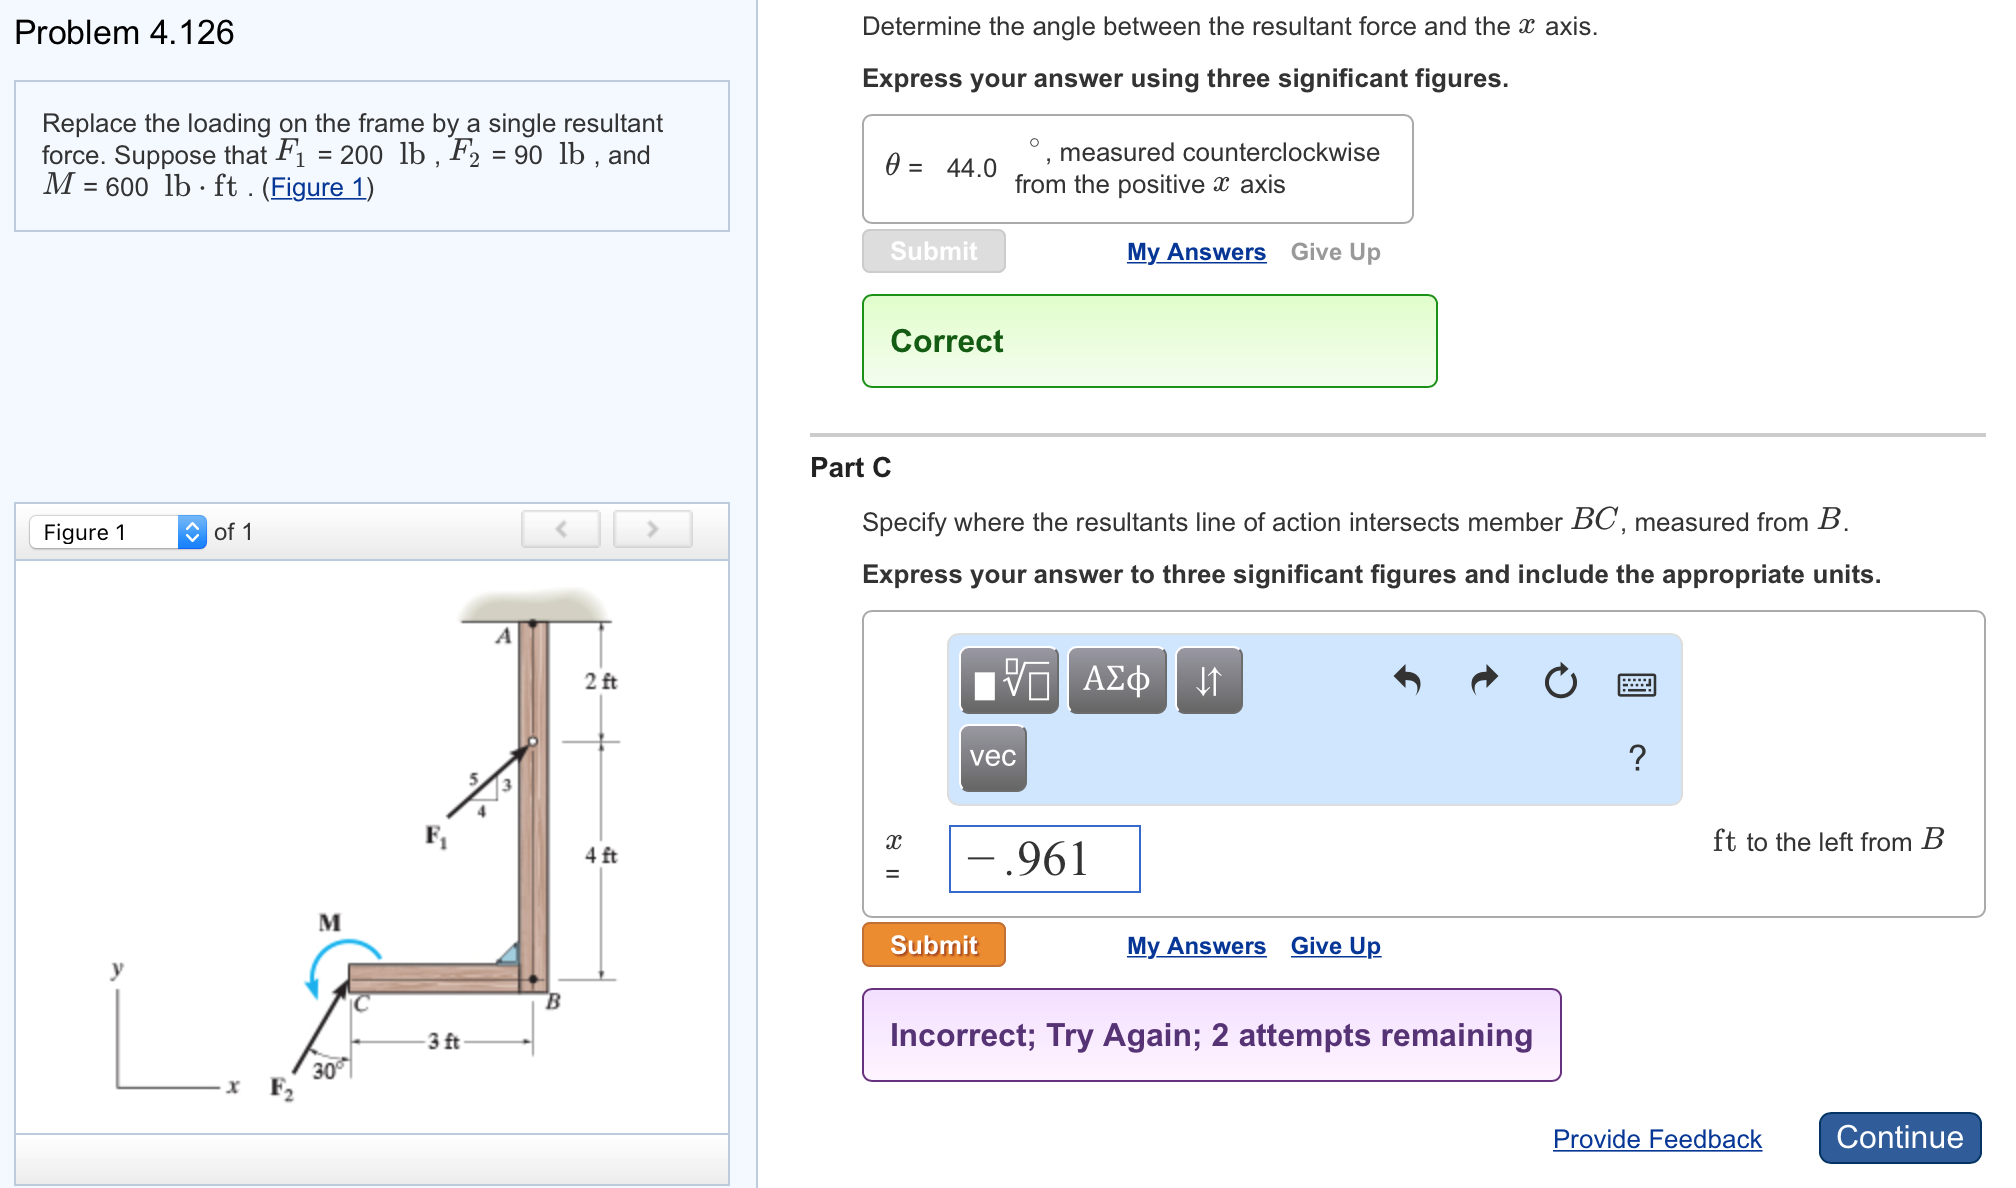Click the x answer input box
This screenshot has height=1188, width=2016.
pyautogui.click(x=1044, y=859)
